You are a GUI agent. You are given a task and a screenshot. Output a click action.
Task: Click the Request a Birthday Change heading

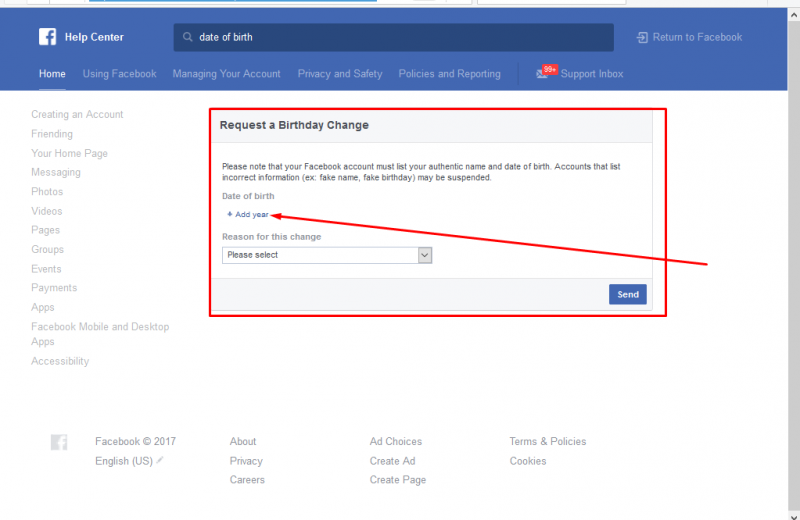[294, 125]
